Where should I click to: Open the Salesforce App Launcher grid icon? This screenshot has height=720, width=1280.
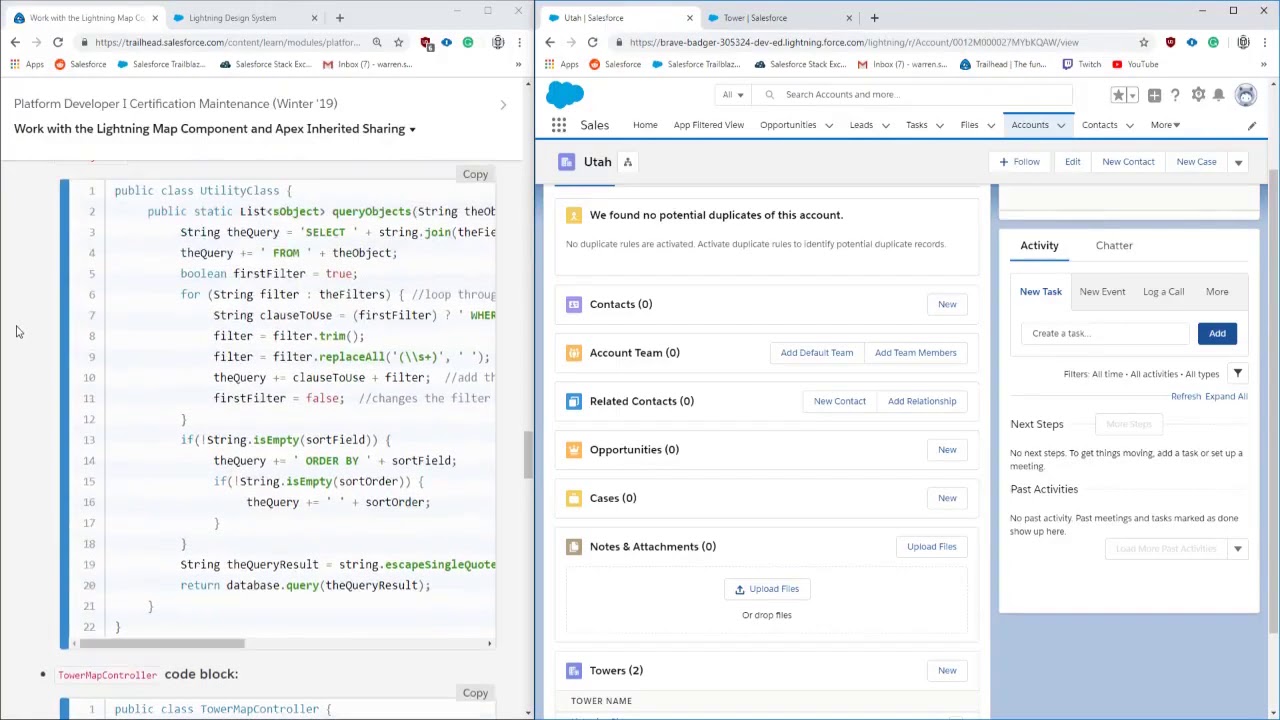[x=559, y=125]
